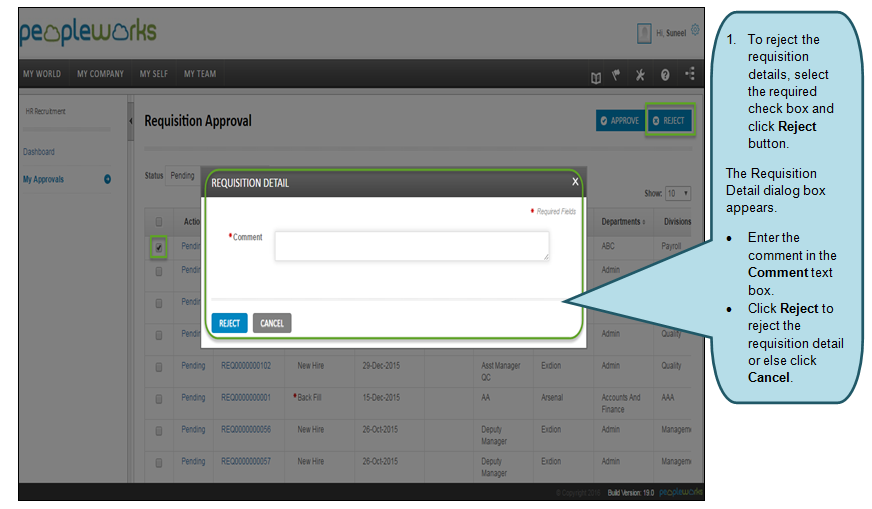Screen dimensions: 872x509
Task: Click the circle icon beside My Approvals
Action: [107, 179]
